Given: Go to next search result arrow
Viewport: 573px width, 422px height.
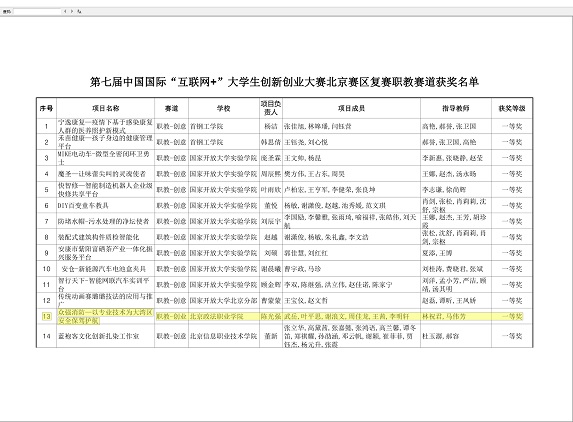Looking at the screenshot, I should 72,11.
